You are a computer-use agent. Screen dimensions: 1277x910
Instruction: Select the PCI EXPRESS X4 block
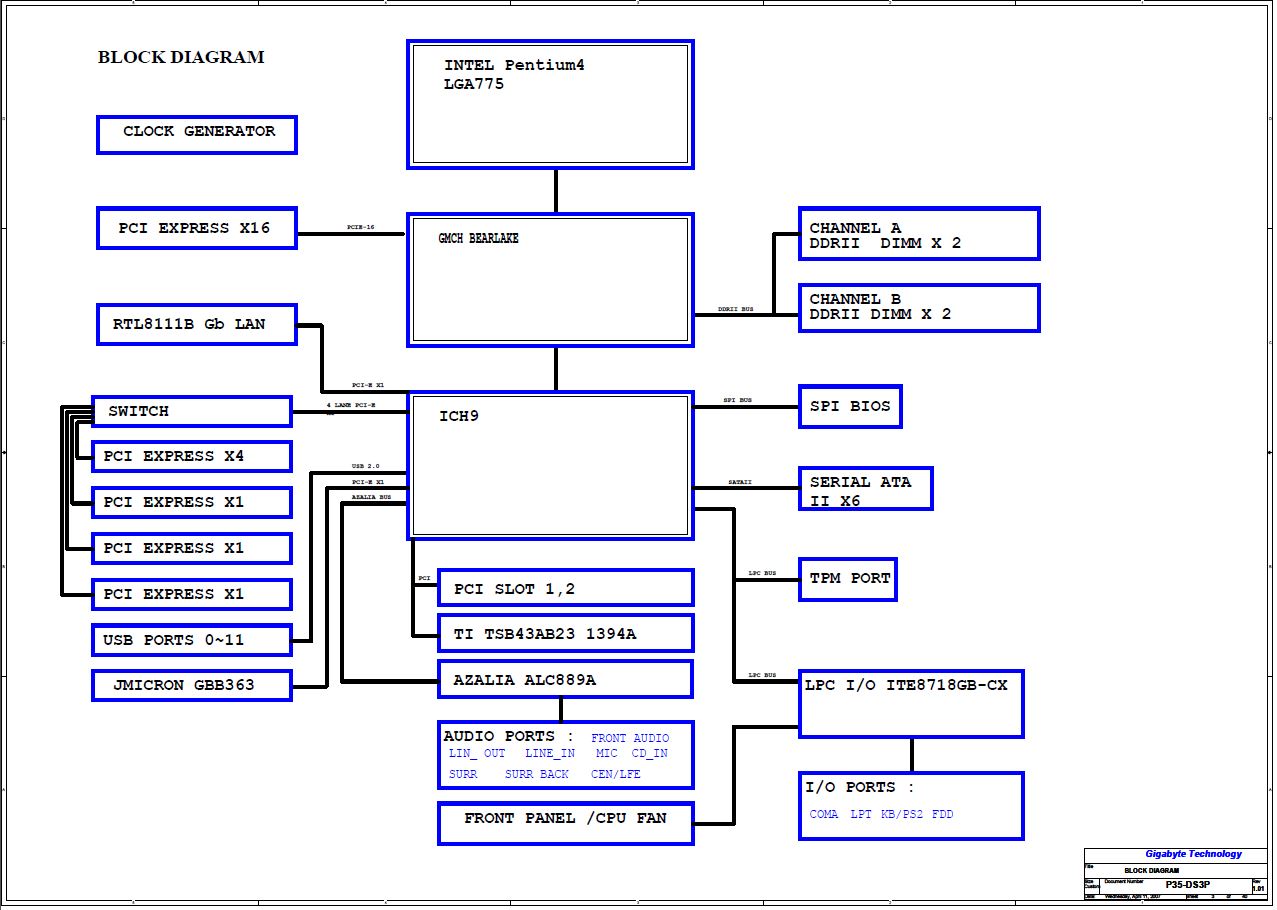192,456
